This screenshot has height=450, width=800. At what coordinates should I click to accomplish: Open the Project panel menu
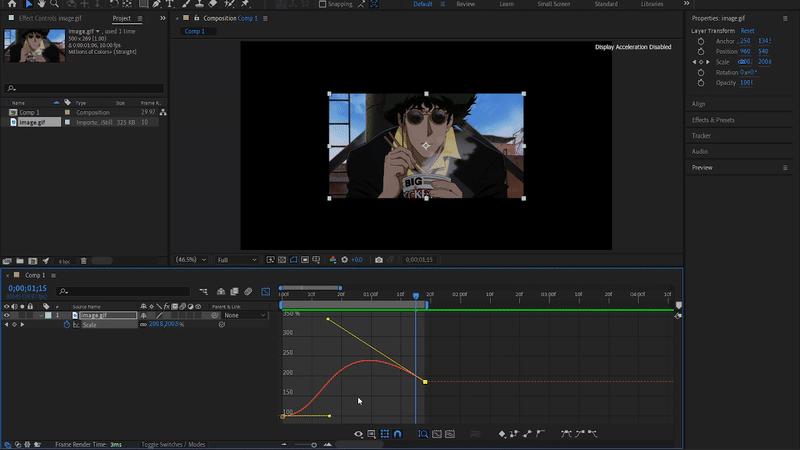click(140, 18)
